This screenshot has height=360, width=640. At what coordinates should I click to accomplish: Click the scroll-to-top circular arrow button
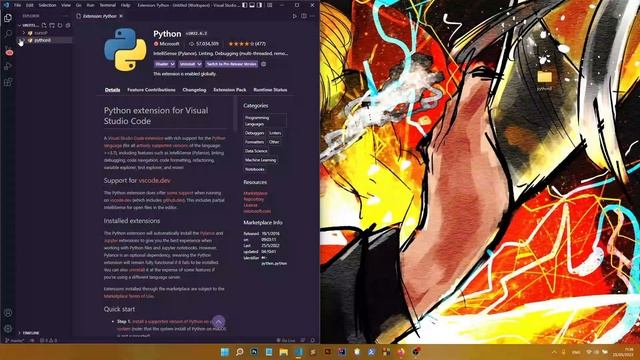(218, 322)
